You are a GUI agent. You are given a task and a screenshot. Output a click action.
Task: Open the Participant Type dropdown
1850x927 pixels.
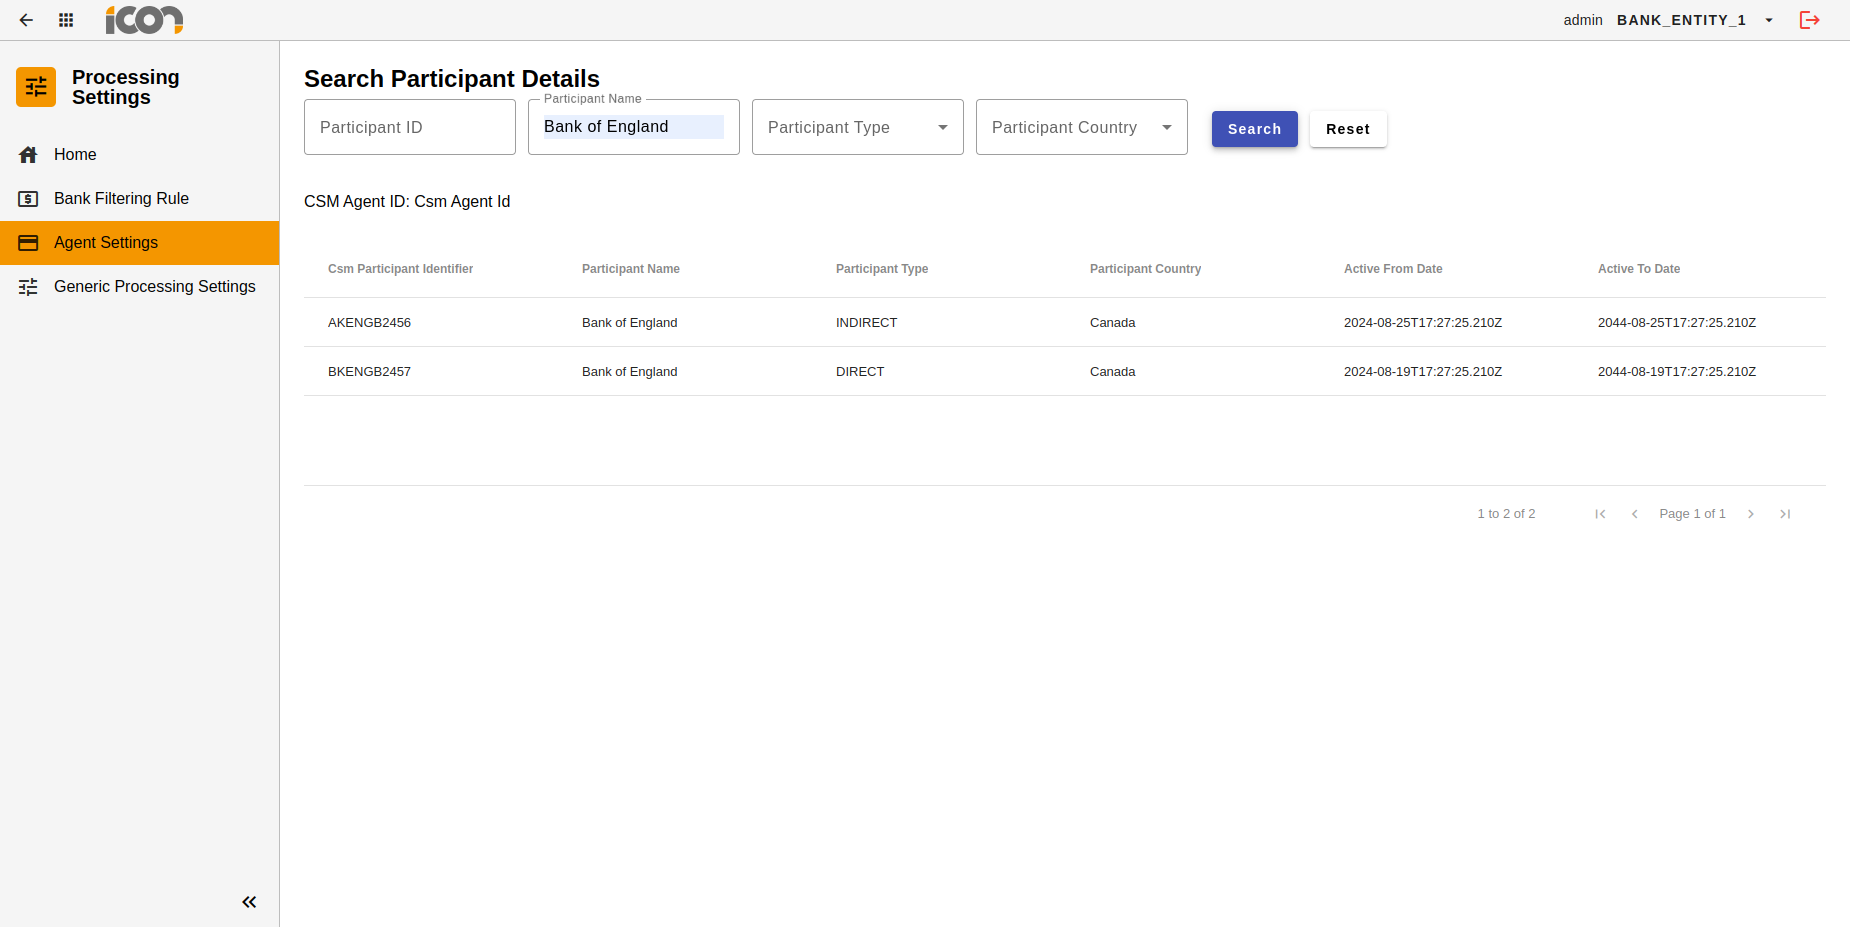pyautogui.click(x=857, y=127)
